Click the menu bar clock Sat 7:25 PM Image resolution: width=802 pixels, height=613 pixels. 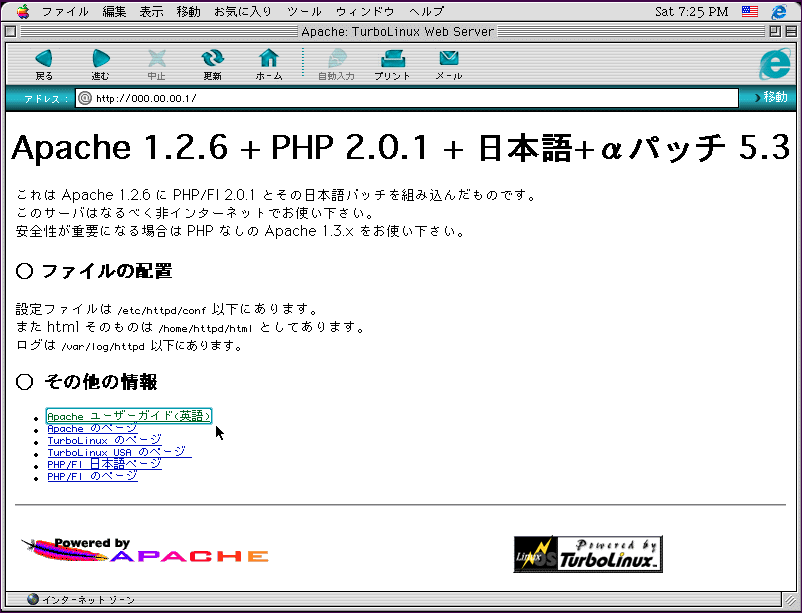pos(692,11)
